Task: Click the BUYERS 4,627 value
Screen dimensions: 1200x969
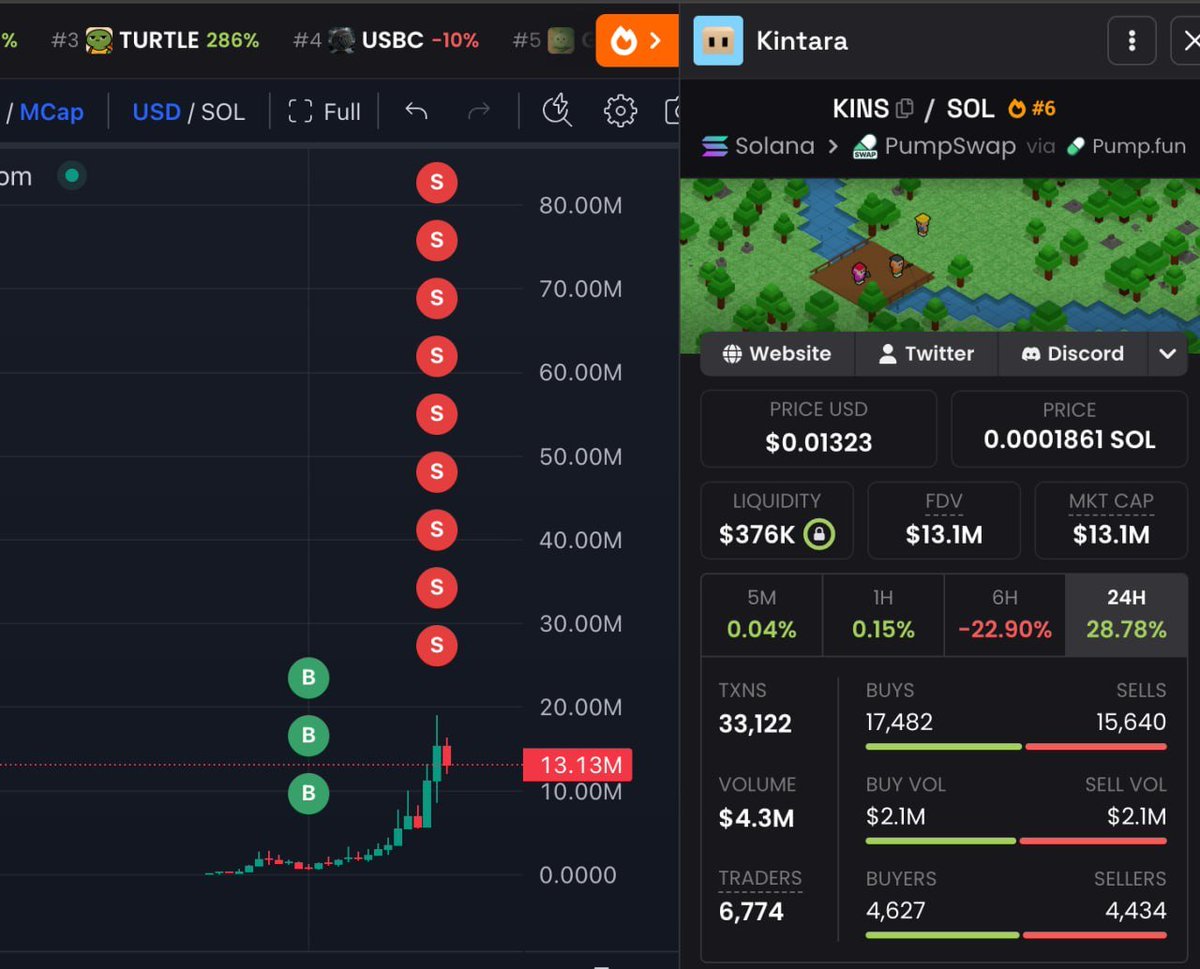Action: [x=895, y=911]
